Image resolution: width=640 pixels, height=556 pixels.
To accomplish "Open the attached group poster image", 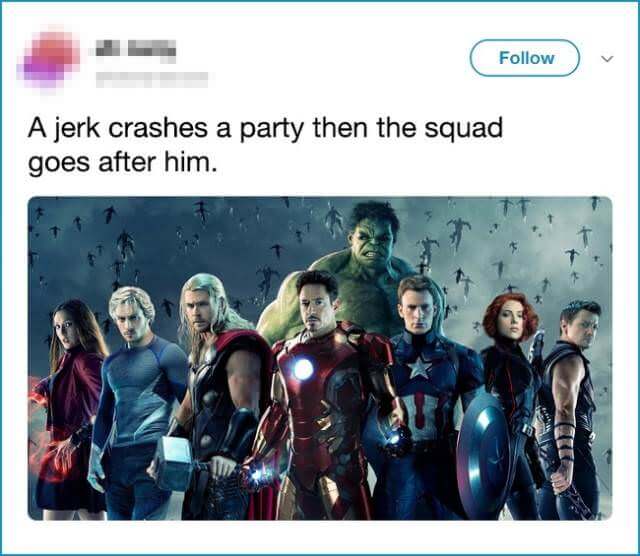I will 320,358.
